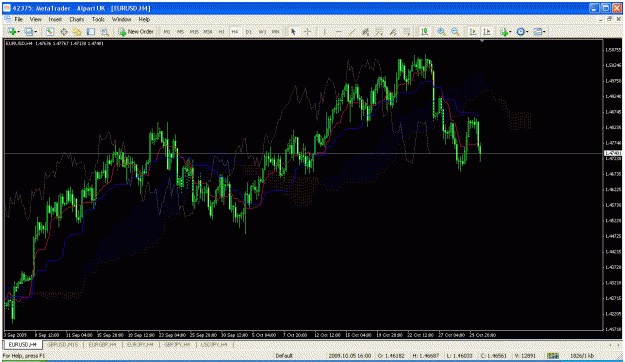Screen dimensions: 625x362
Task: Open the Insert menu
Action: pyautogui.click(x=55, y=19)
